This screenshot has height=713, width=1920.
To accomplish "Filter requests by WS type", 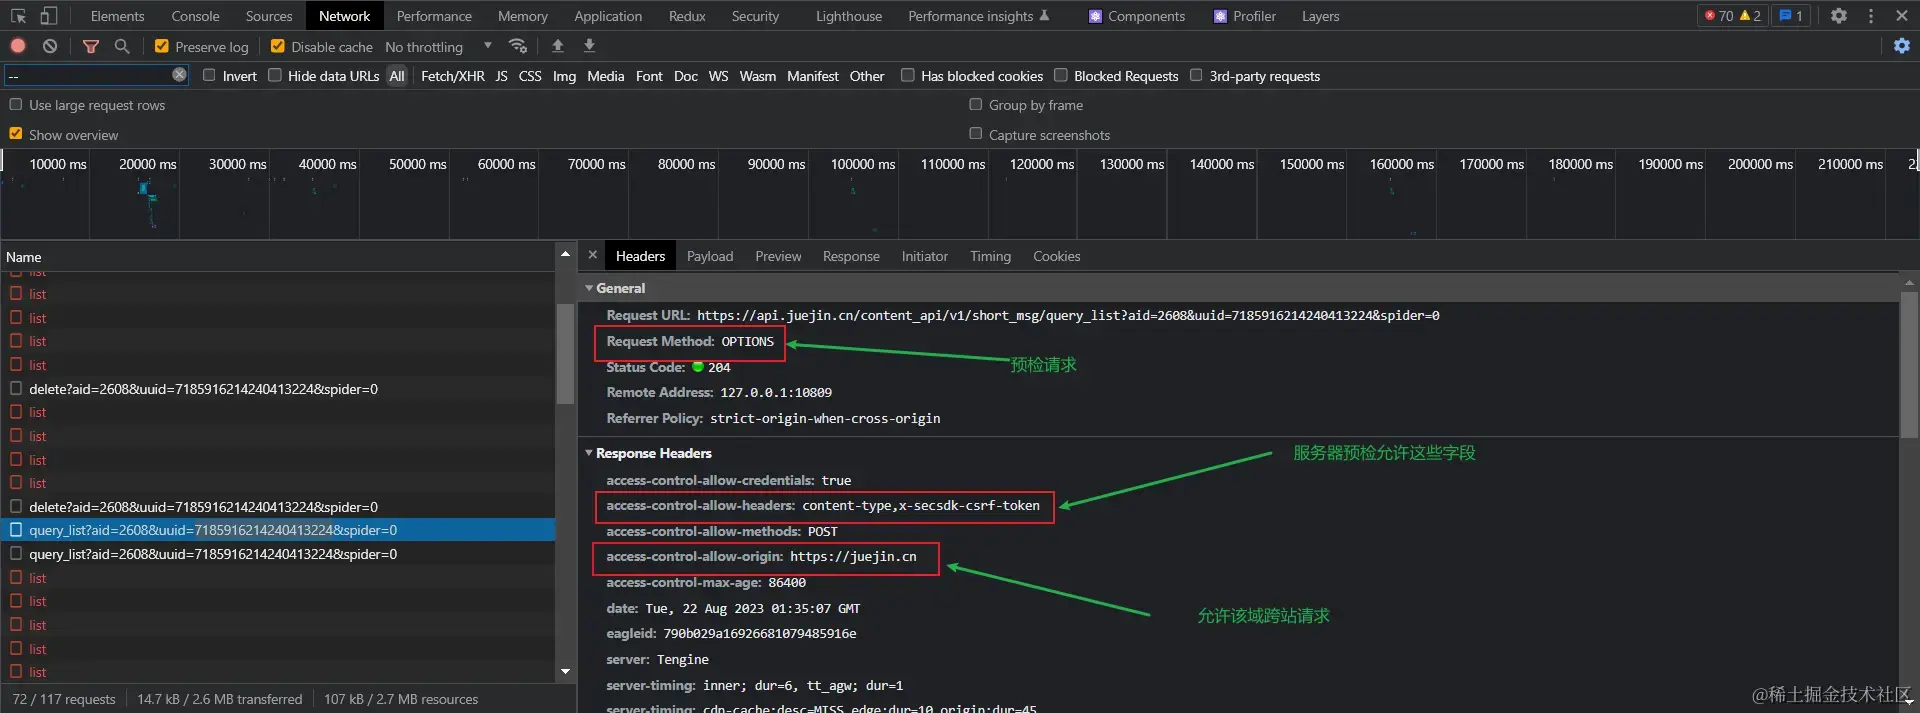I will [718, 76].
